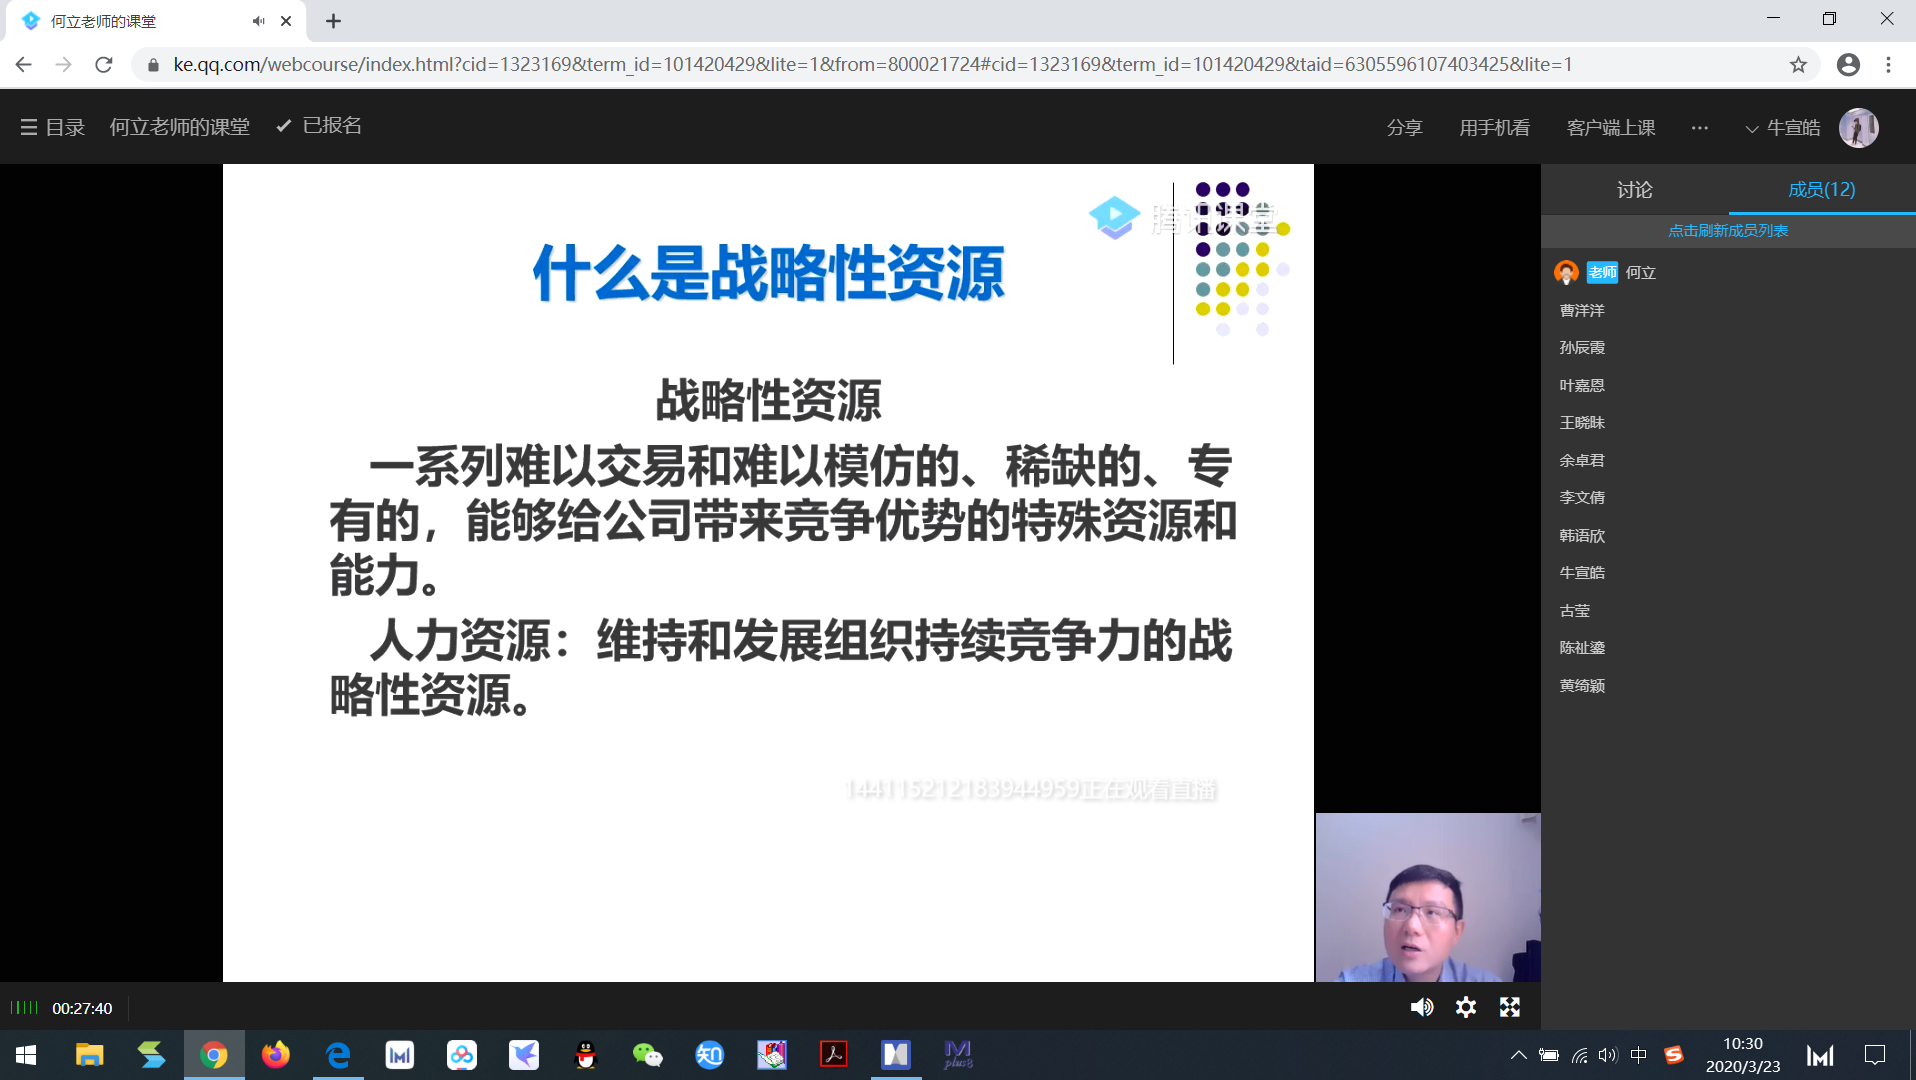Mute the video player volume
The width and height of the screenshot is (1916, 1080).
(1421, 1007)
